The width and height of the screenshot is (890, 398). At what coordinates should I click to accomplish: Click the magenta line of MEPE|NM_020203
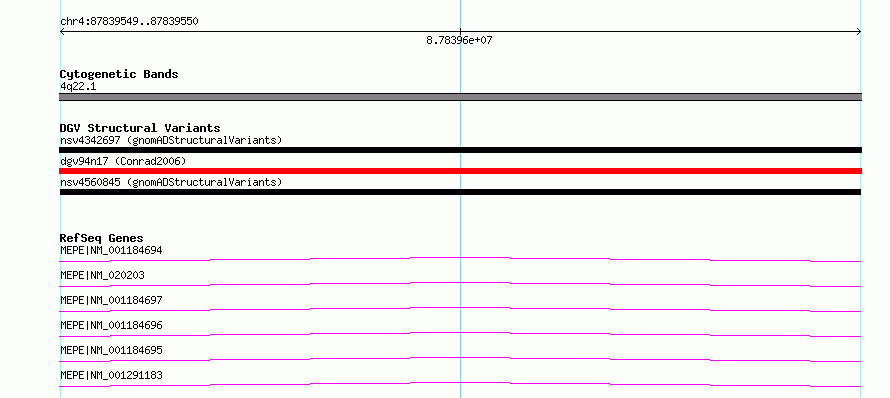[x=460, y=284]
